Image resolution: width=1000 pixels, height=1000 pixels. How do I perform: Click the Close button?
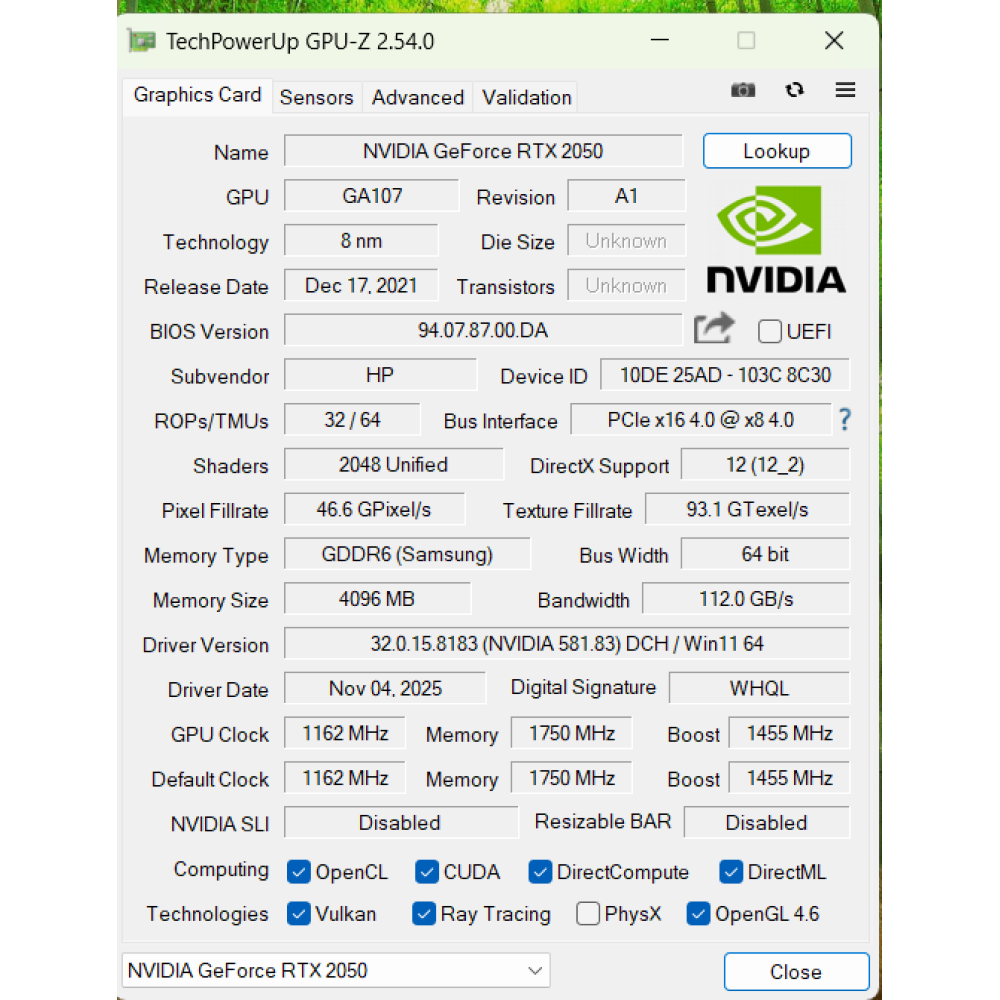pyautogui.click(x=796, y=972)
